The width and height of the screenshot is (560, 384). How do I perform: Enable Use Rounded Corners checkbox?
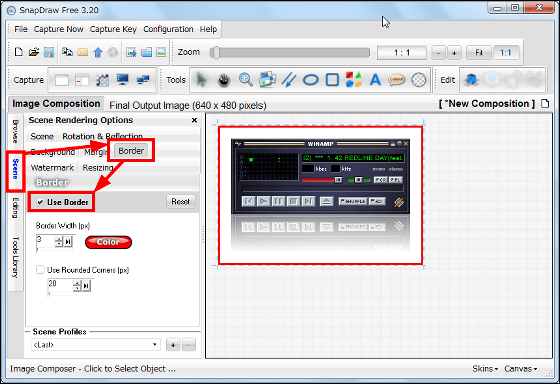tap(40, 270)
